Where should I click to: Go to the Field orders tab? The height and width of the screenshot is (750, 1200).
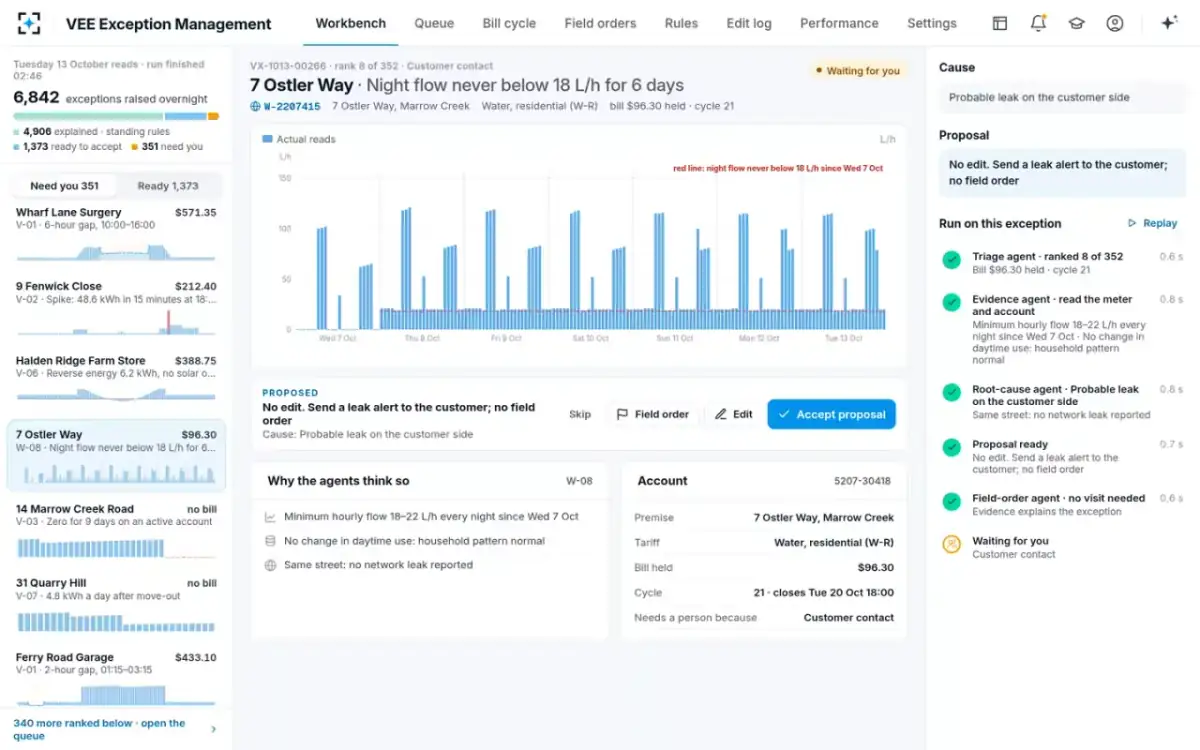(600, 23)
